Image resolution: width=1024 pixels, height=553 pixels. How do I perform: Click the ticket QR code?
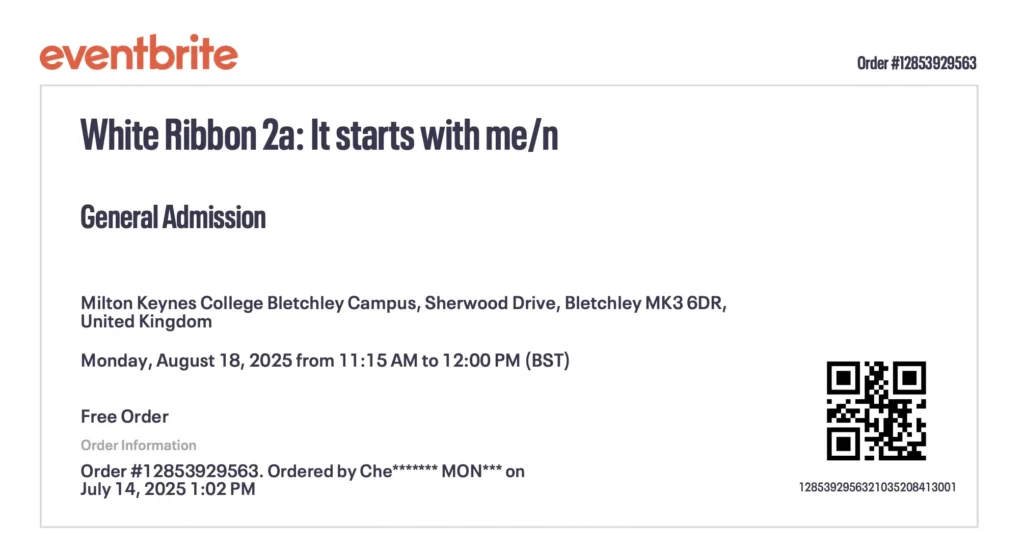click(876, 410)
